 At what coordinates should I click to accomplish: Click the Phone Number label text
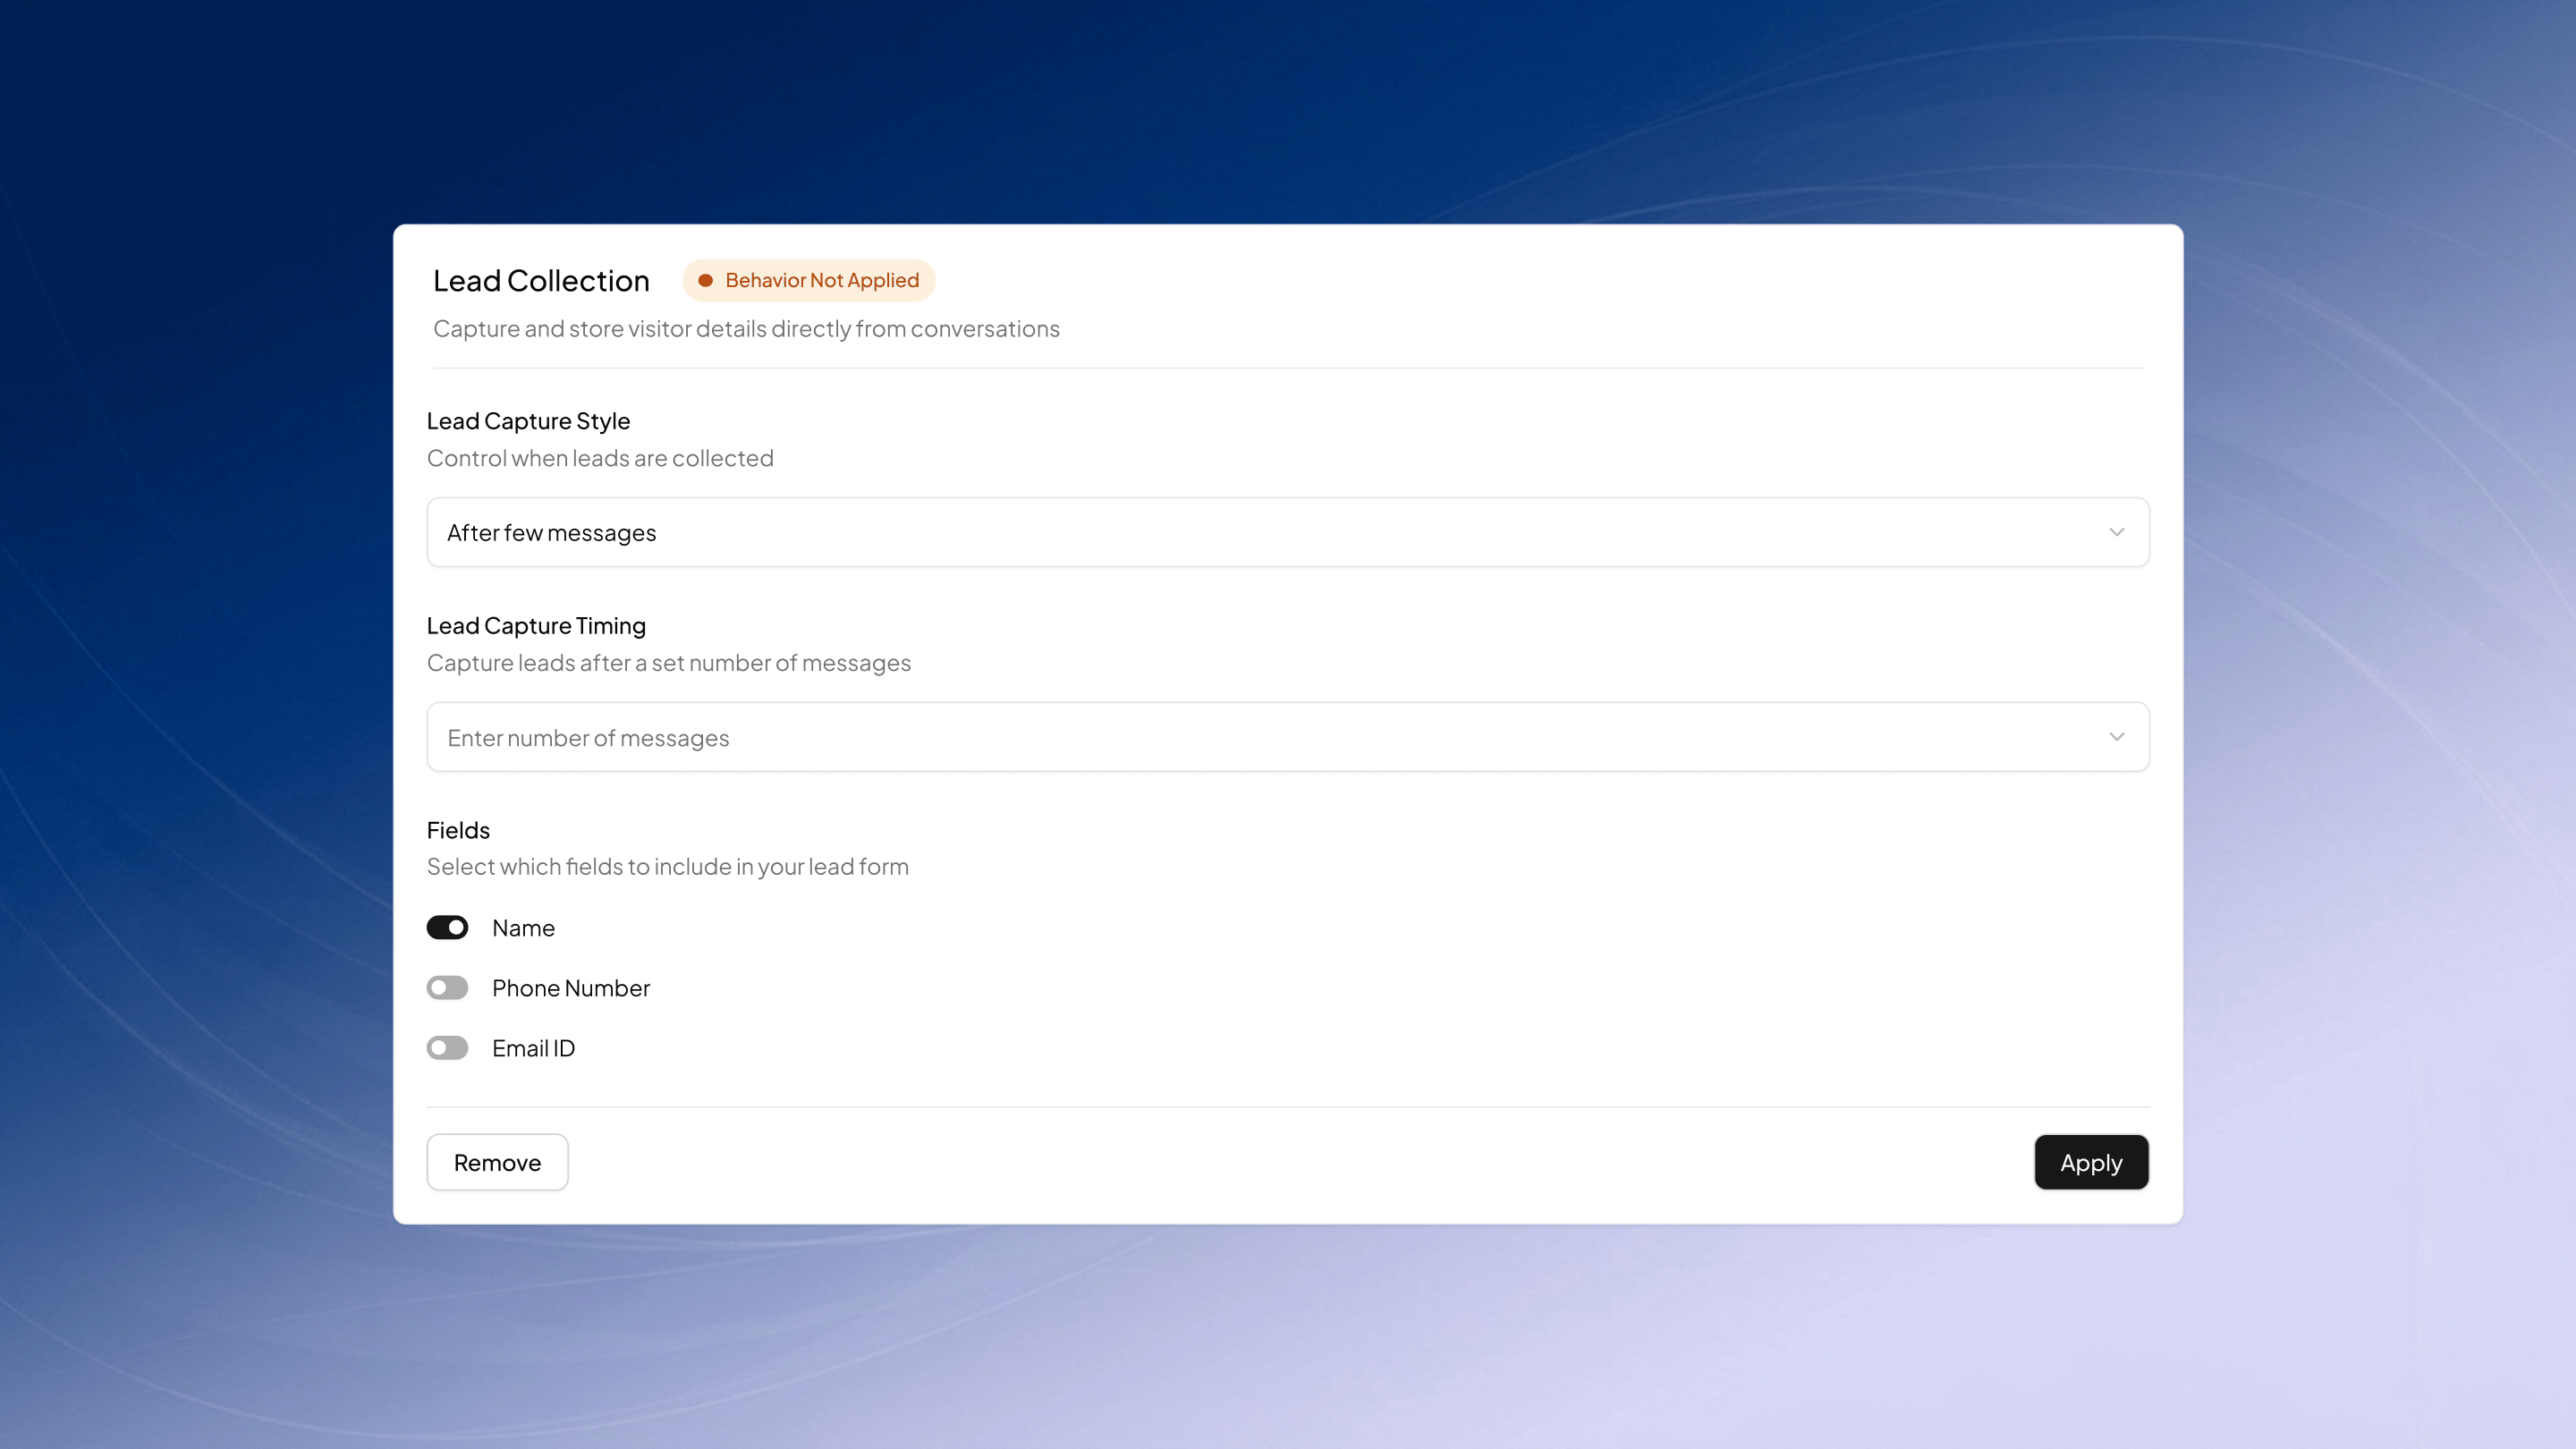571,988
